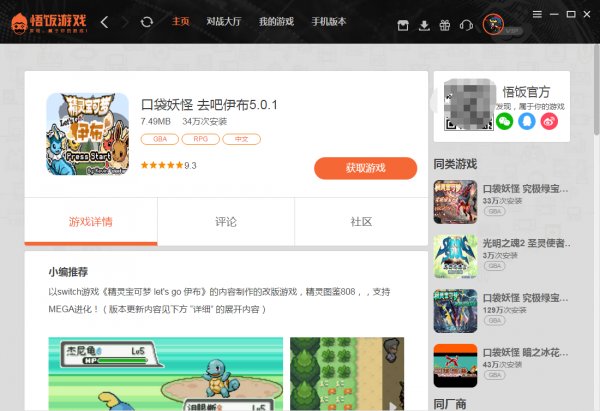Minimize the window
This screenshot has height=411, width=600.
coord(554,15)
